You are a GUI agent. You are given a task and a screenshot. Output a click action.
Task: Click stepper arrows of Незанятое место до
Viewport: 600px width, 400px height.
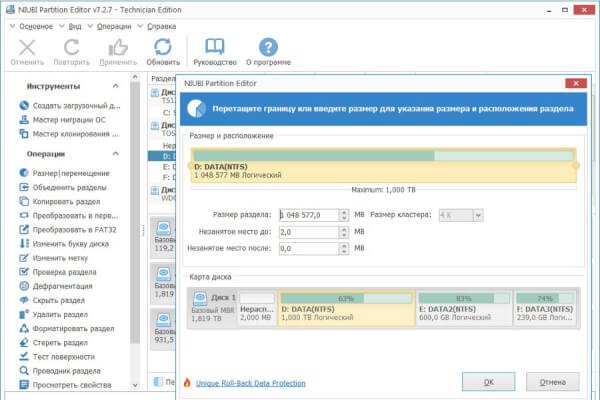[x=344, y=232]
